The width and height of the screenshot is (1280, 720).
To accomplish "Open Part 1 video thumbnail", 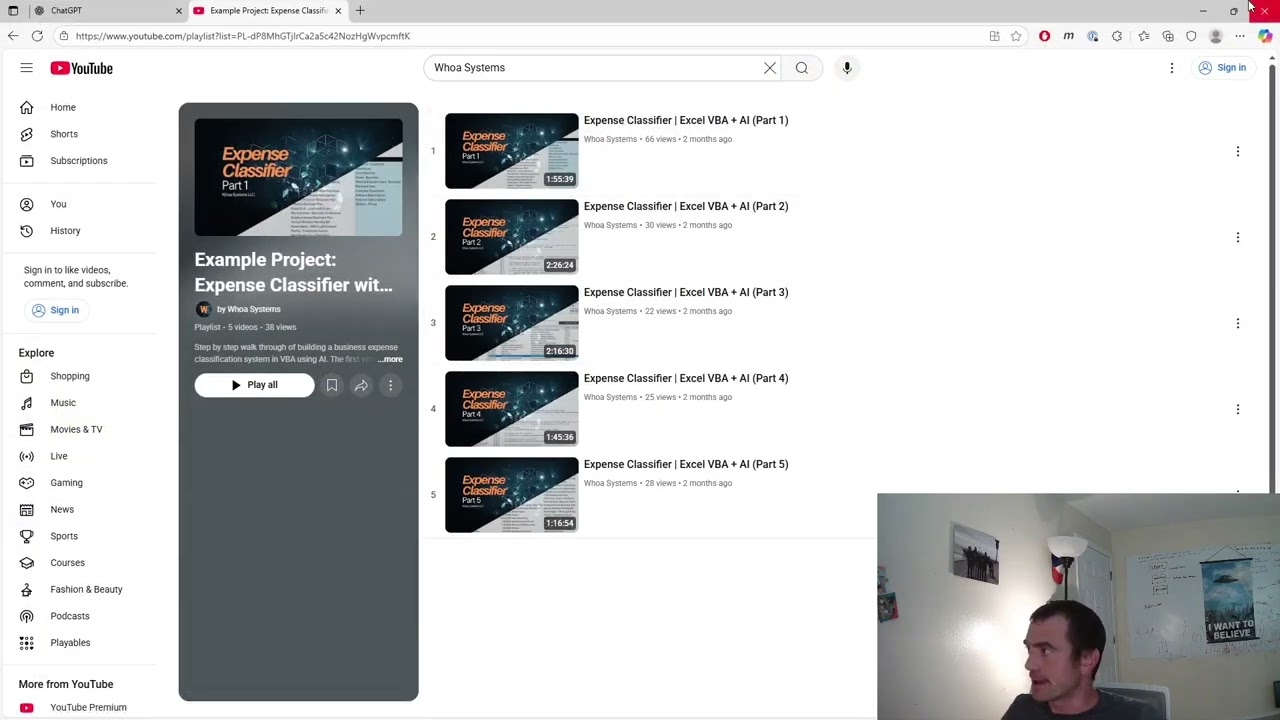I will click(x=512, y=151).
